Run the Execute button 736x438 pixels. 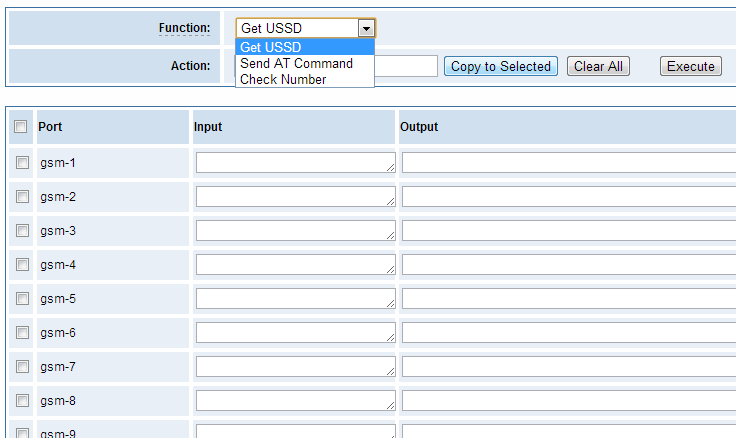tap(690, 66)
